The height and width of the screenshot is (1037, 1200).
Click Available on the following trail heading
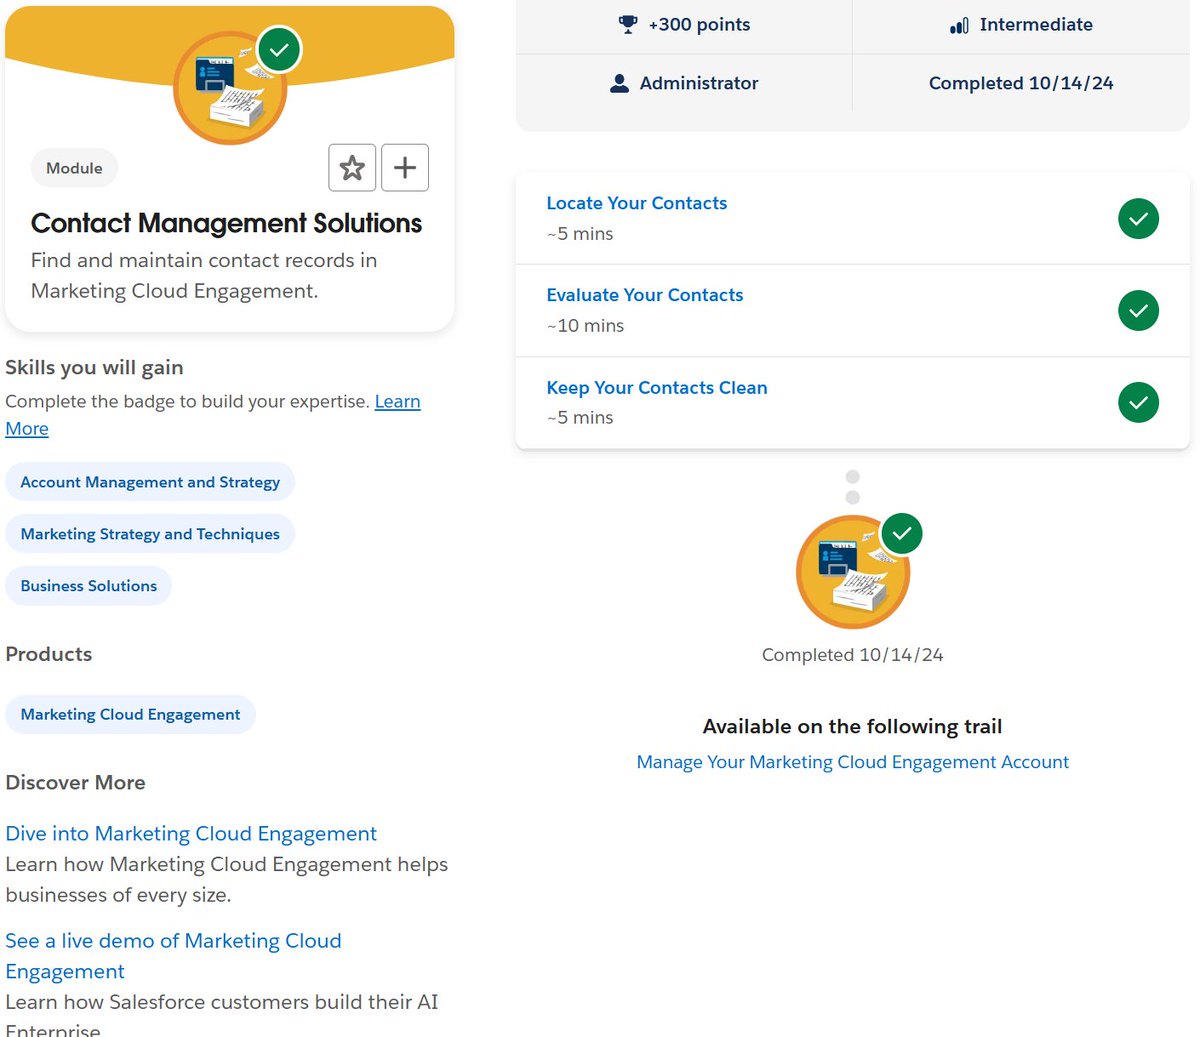(x=853, y=727)
